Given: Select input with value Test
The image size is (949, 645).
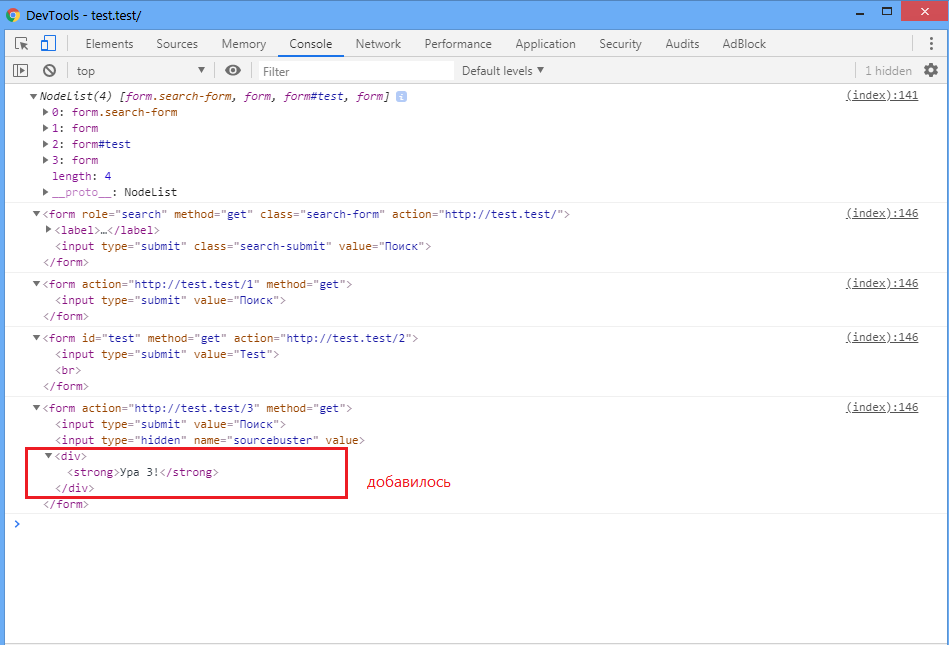Looking at the screenshot, I should coord(167,354).
